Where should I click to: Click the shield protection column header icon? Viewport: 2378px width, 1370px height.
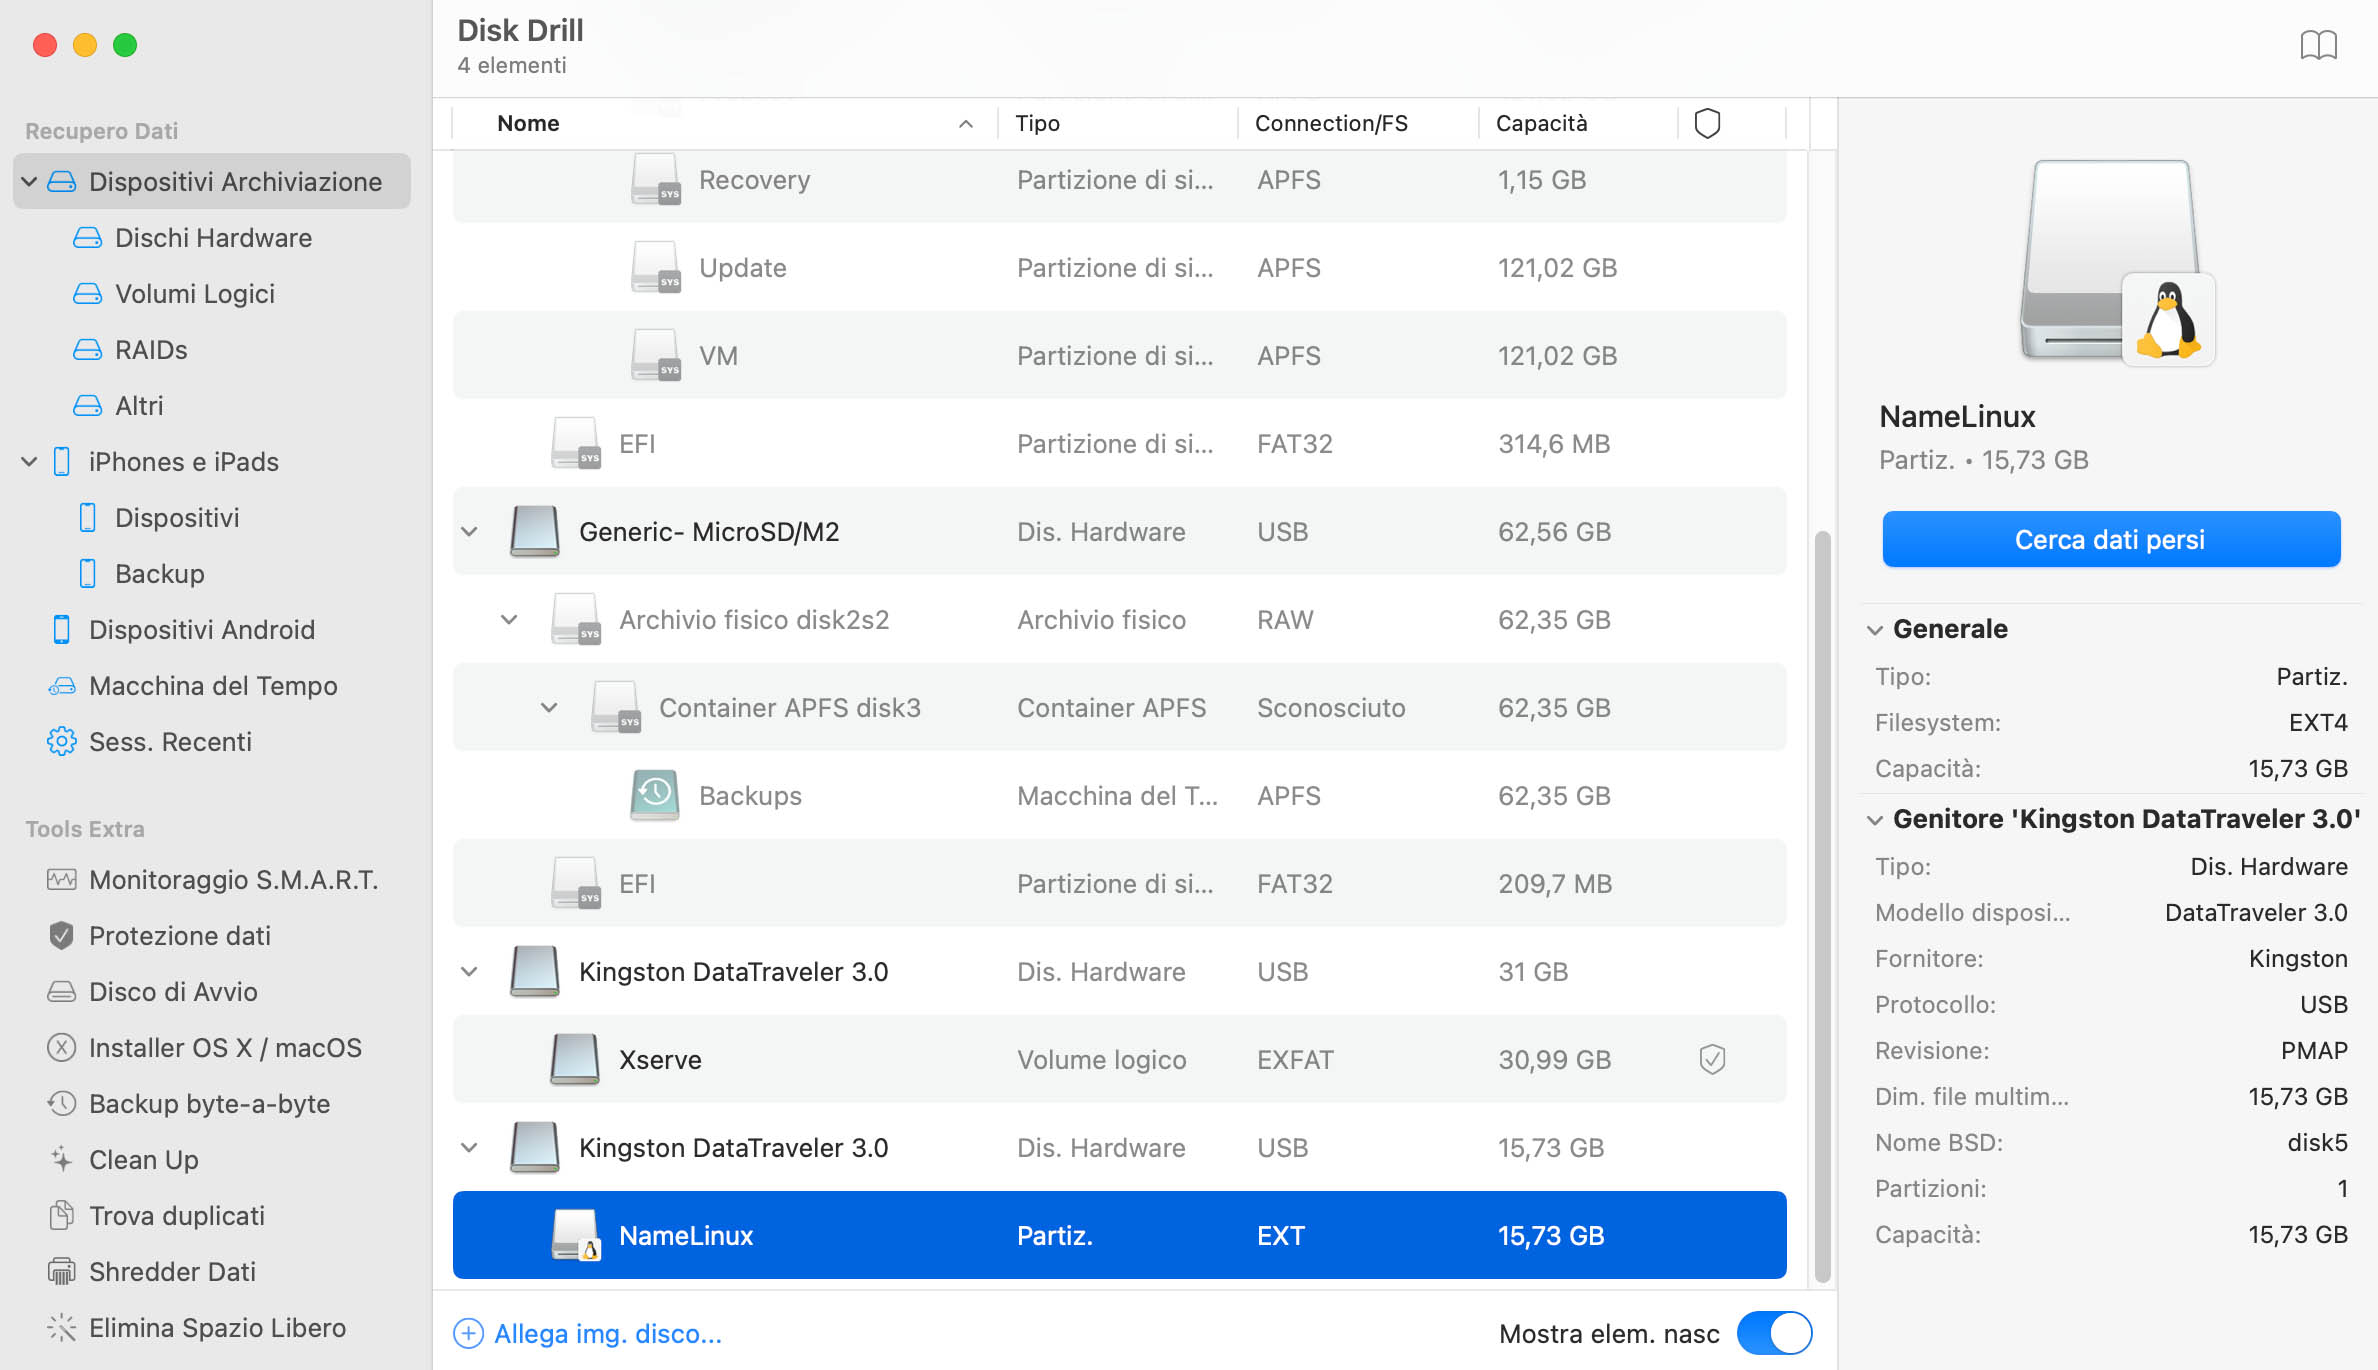(x=1707, y=123)
